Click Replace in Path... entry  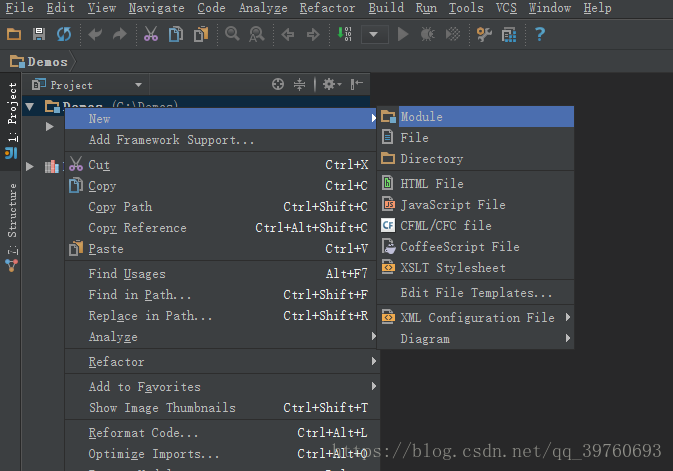click(x=221, y=316)
